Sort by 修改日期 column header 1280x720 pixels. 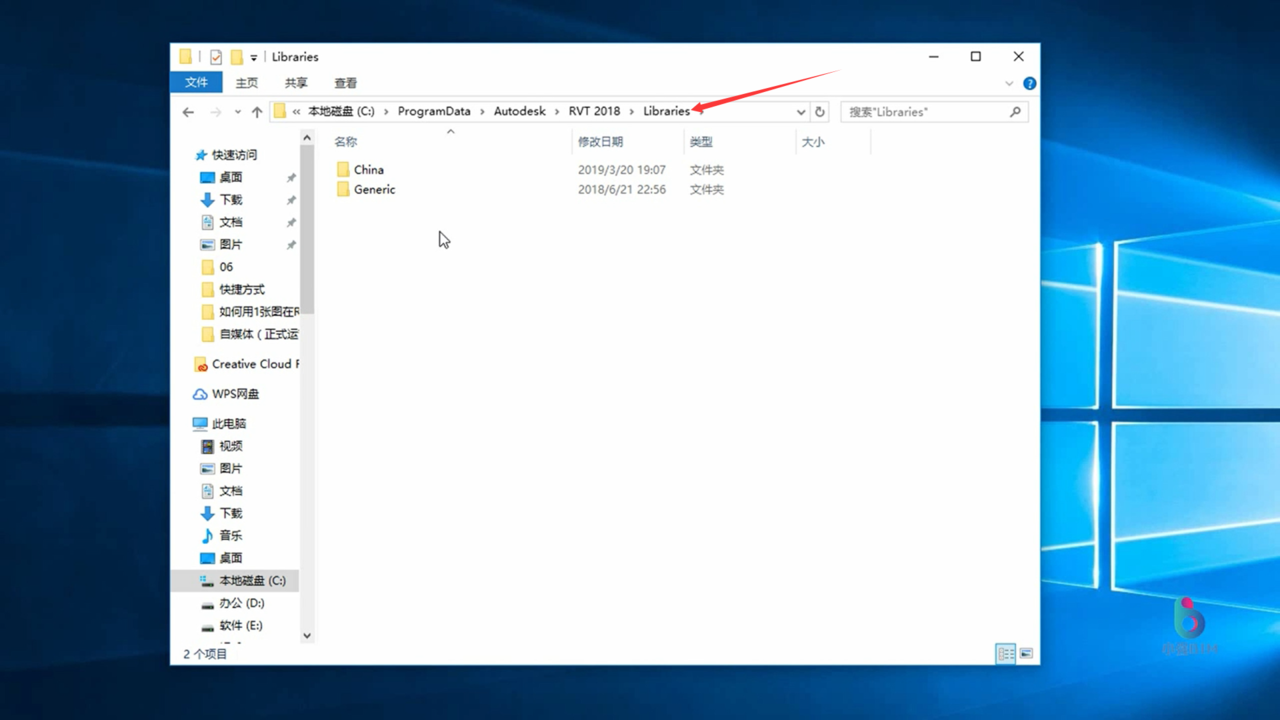[x=600, y=142]
